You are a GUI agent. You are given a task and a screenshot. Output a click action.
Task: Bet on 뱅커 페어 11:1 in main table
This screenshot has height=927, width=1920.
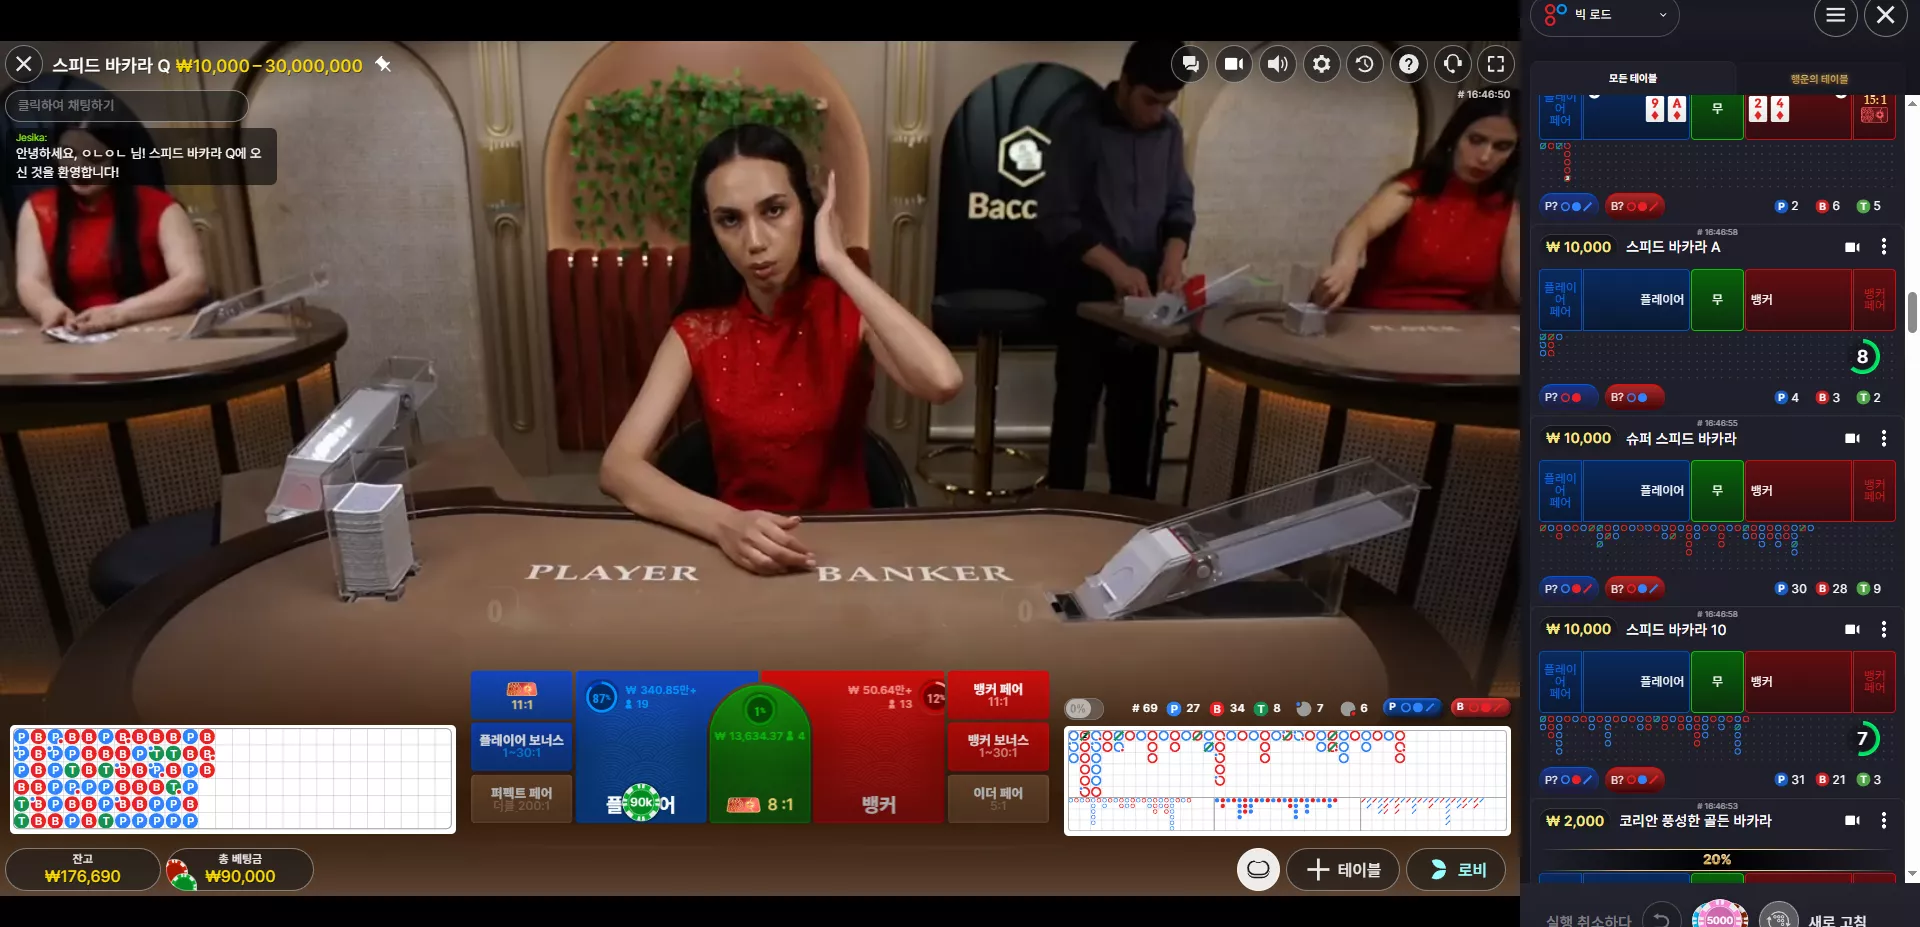point(998,695)
